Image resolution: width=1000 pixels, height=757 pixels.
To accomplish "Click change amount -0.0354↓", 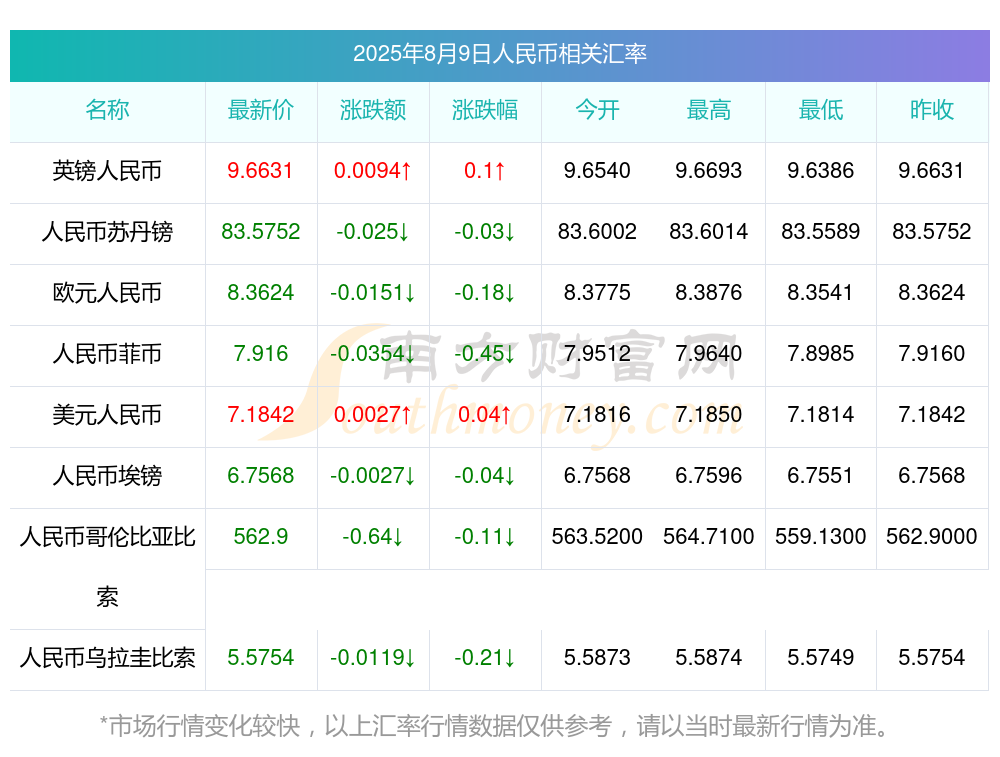I will pyautogui.click(x=373, y=353).
